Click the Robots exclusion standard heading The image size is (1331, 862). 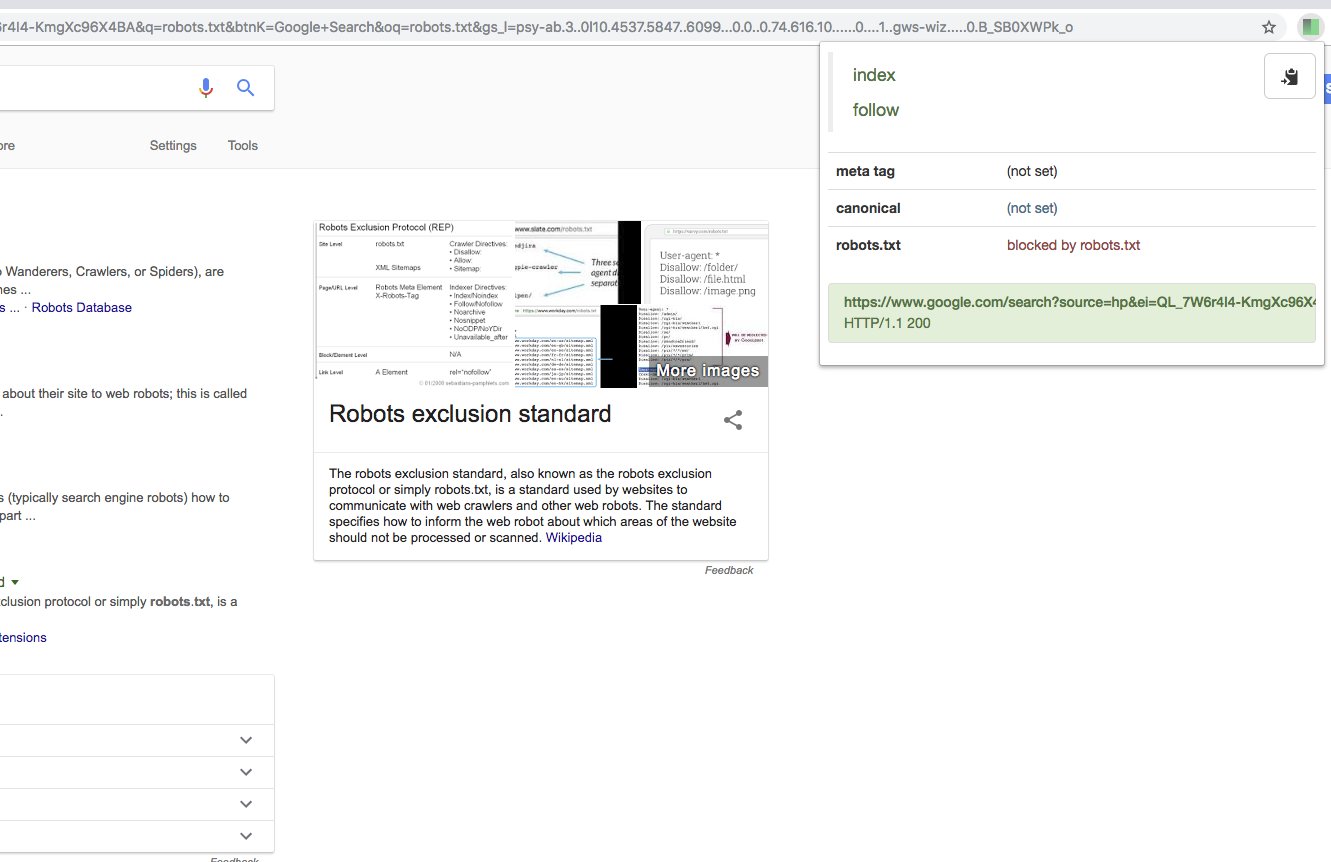(470, 414)
